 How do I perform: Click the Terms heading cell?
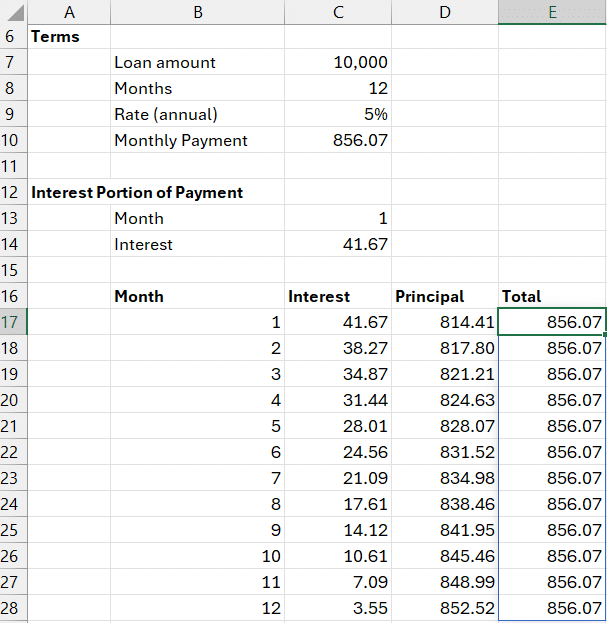click(x=56, y=36)
